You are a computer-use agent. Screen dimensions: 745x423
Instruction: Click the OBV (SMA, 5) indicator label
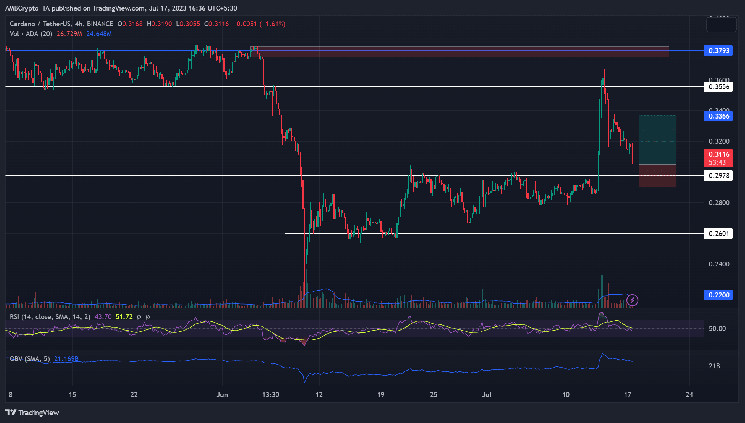(29, 359)
